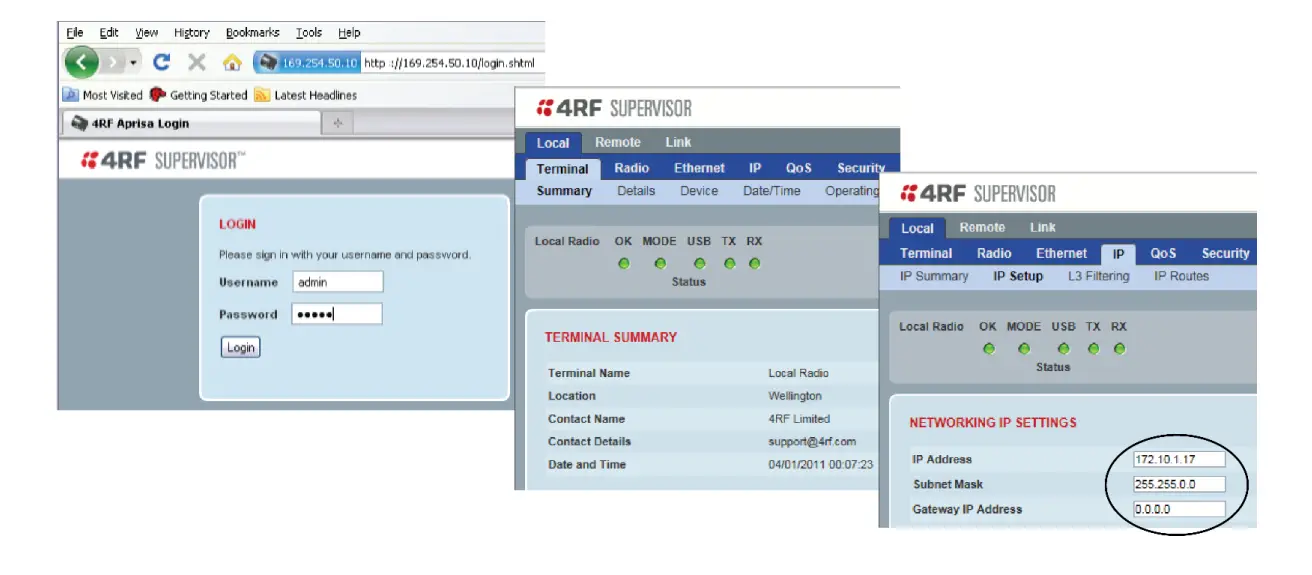1312x575 pixels.
Task: Select Ethernet tab in the IP Setup window
Action: [x=1062, y=253]
